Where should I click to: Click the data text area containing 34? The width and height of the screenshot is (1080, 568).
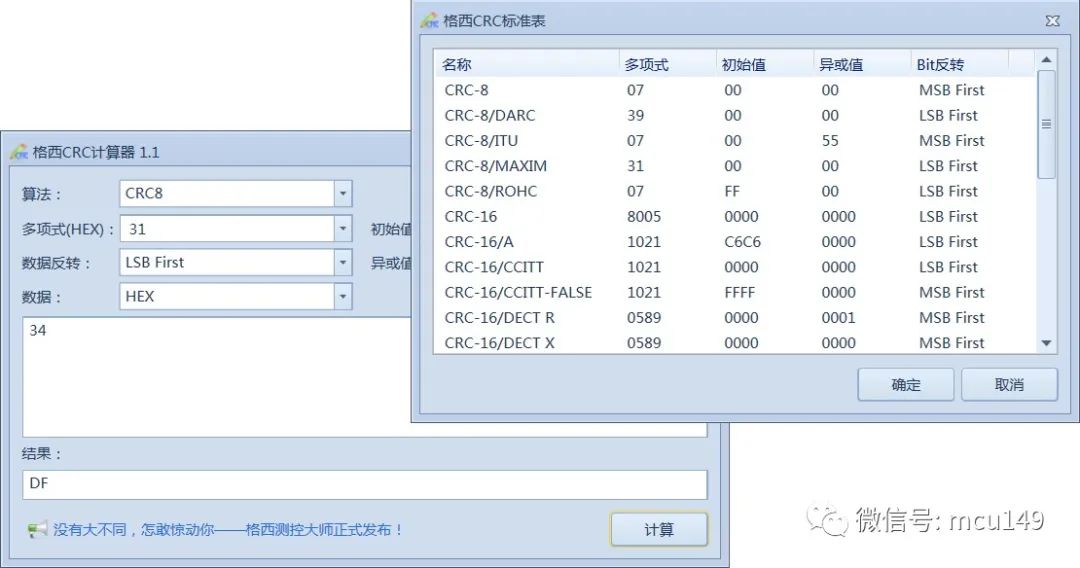pyautogui.click(x=216, y=377)
